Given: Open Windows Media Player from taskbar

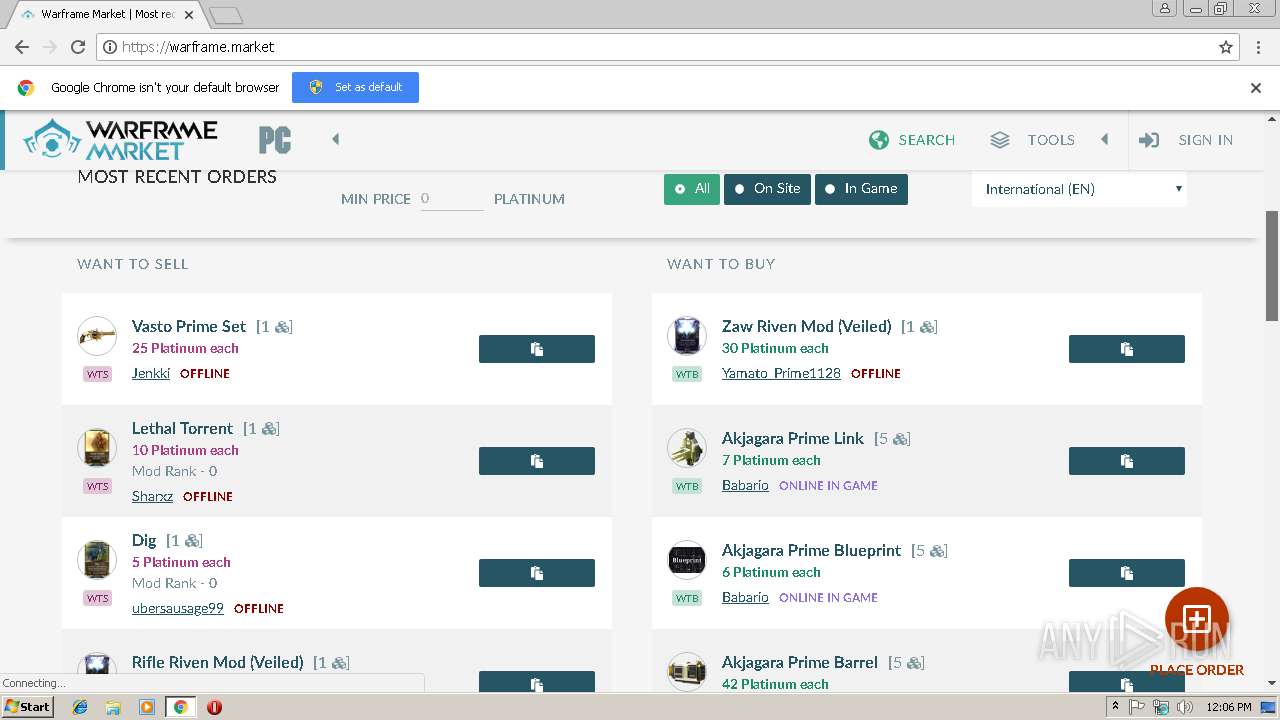Looking at the screenshot, I should (x=147, y=707).
